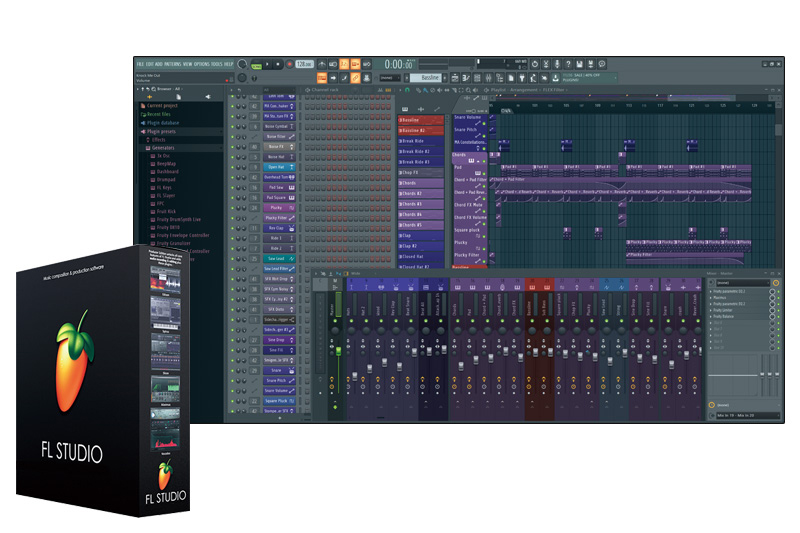Mute the Snare Volume playlist track

(x=484, y=124)
